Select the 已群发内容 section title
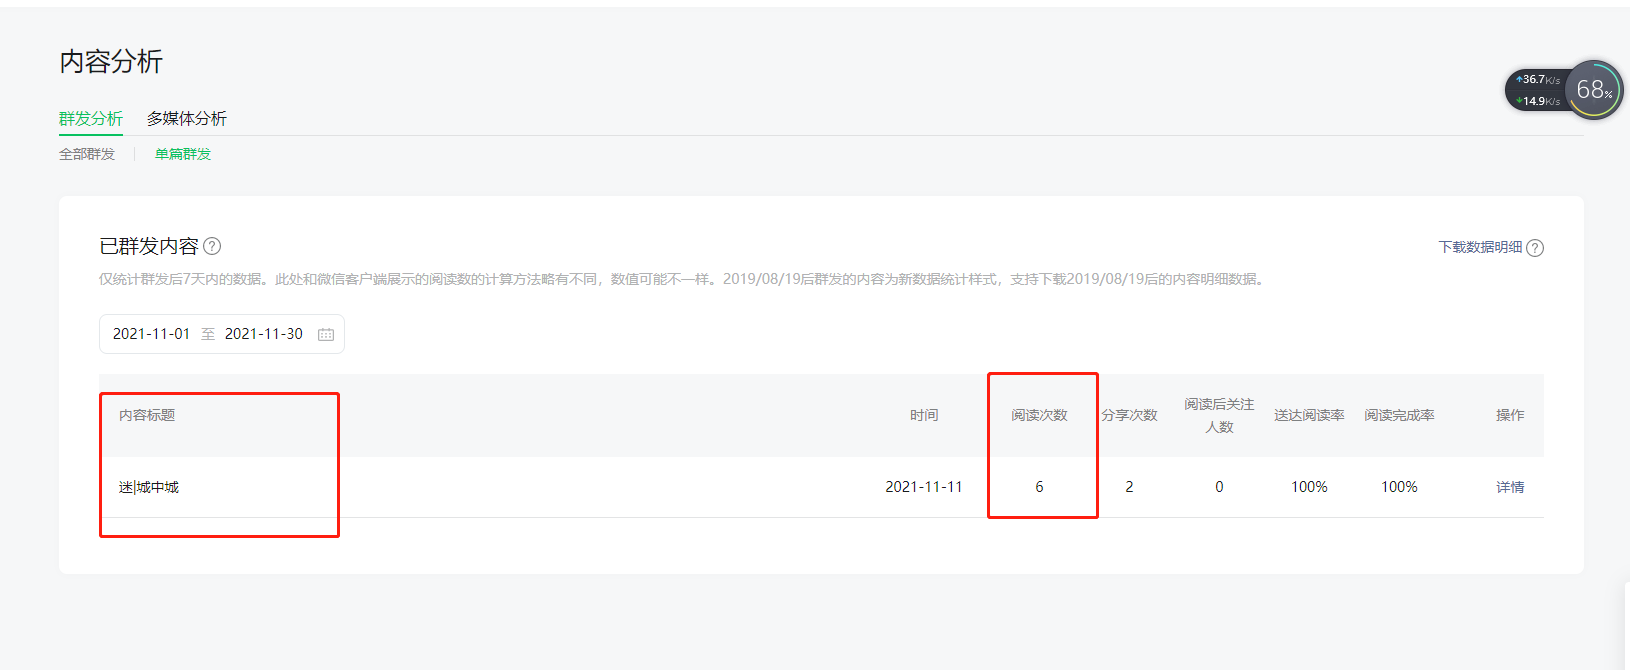This screenshot has height=670, width=1630. pos(149,246)
